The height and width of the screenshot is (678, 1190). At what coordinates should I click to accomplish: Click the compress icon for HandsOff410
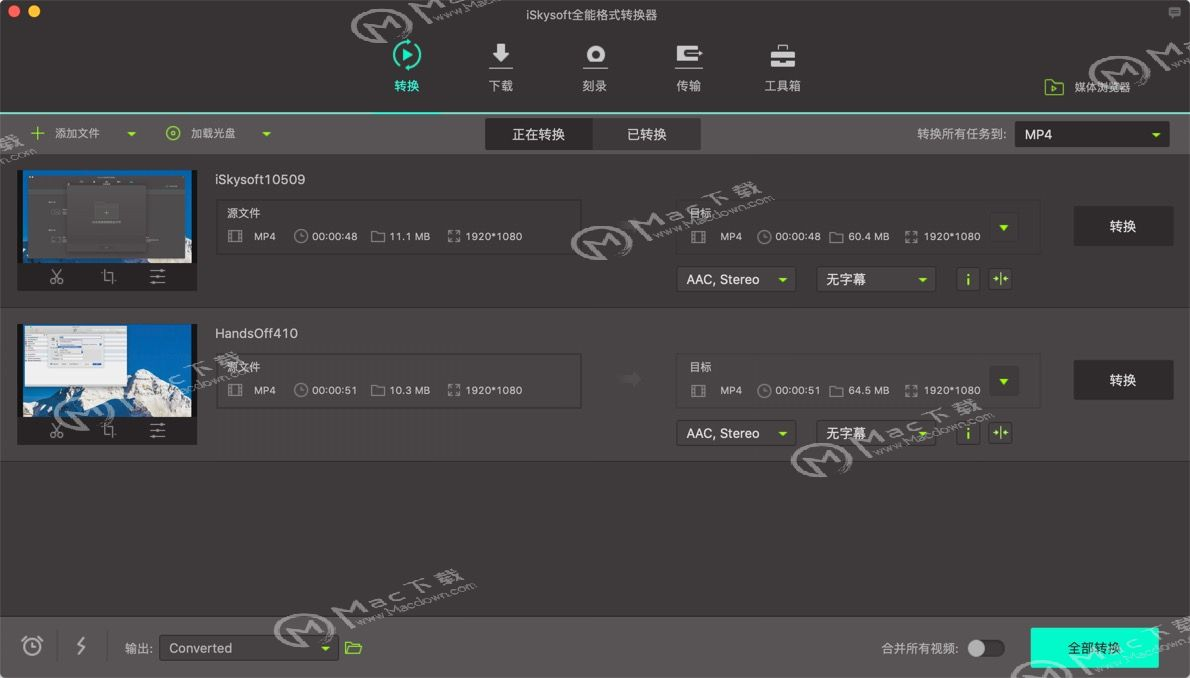coord(1000,433)
